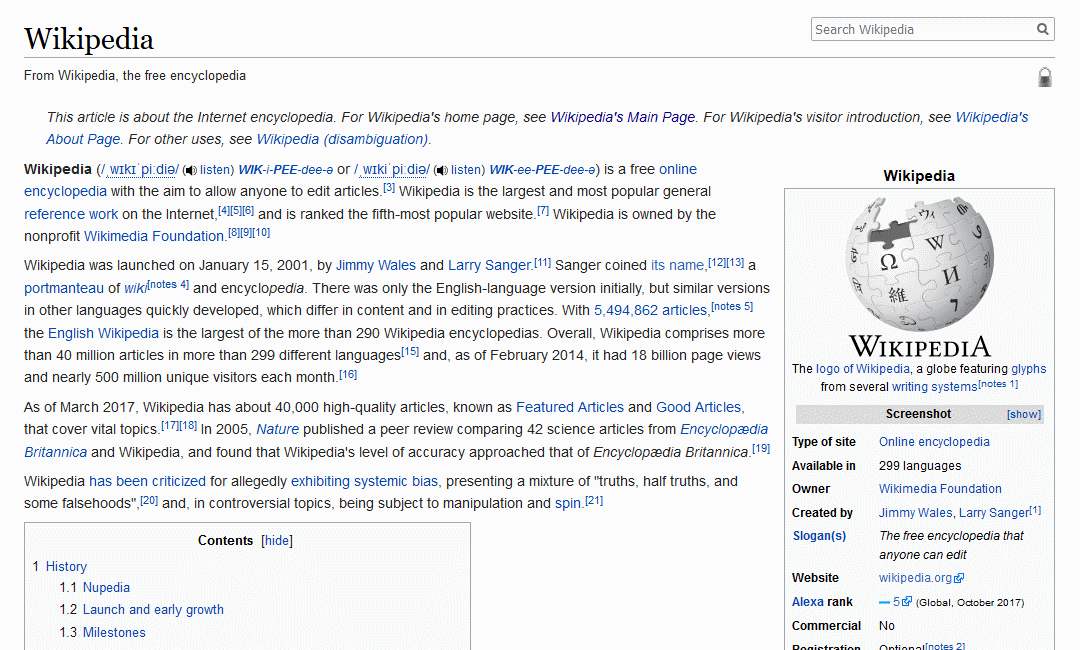
Task: Open Larry Sanger link in infobox Created by row
Action: [x=994, y=513]
